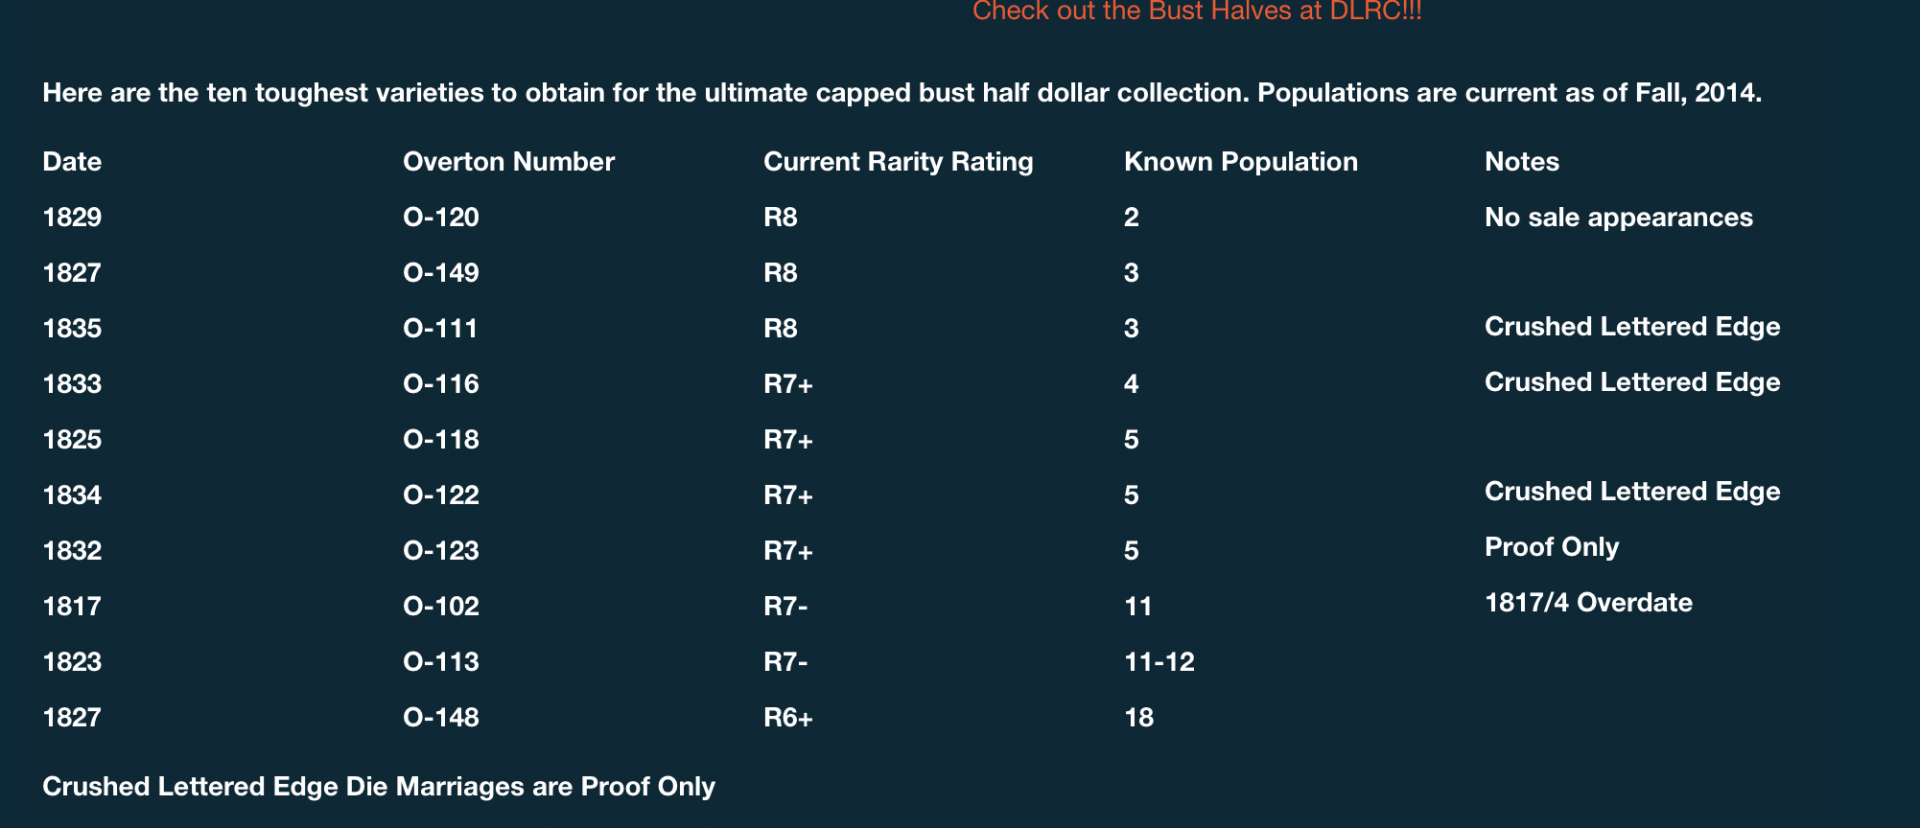Click the Overton Number column header
This screenshot has height=828, width=1920.
tap(508, 162)
